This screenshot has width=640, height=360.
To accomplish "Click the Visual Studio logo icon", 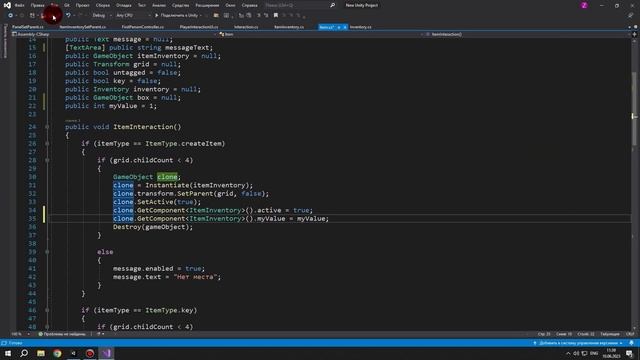I will (7, 5).
